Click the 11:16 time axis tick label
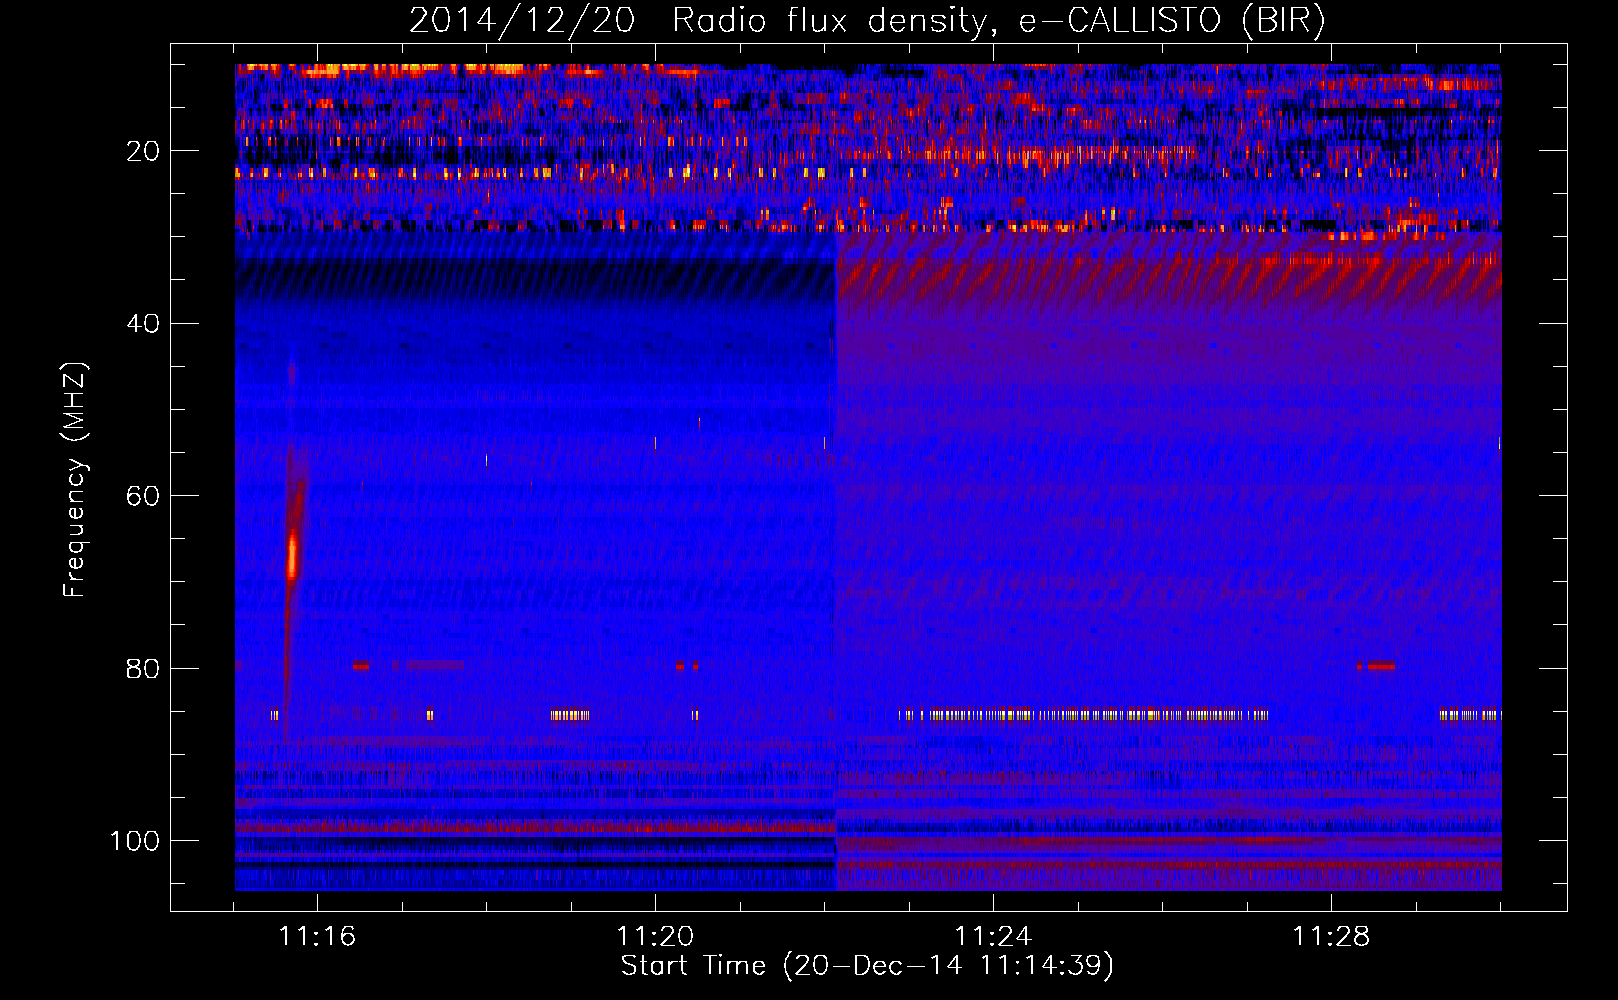Image resolution: width=1618 pixels, height=1000 pixels. point(317,936)
